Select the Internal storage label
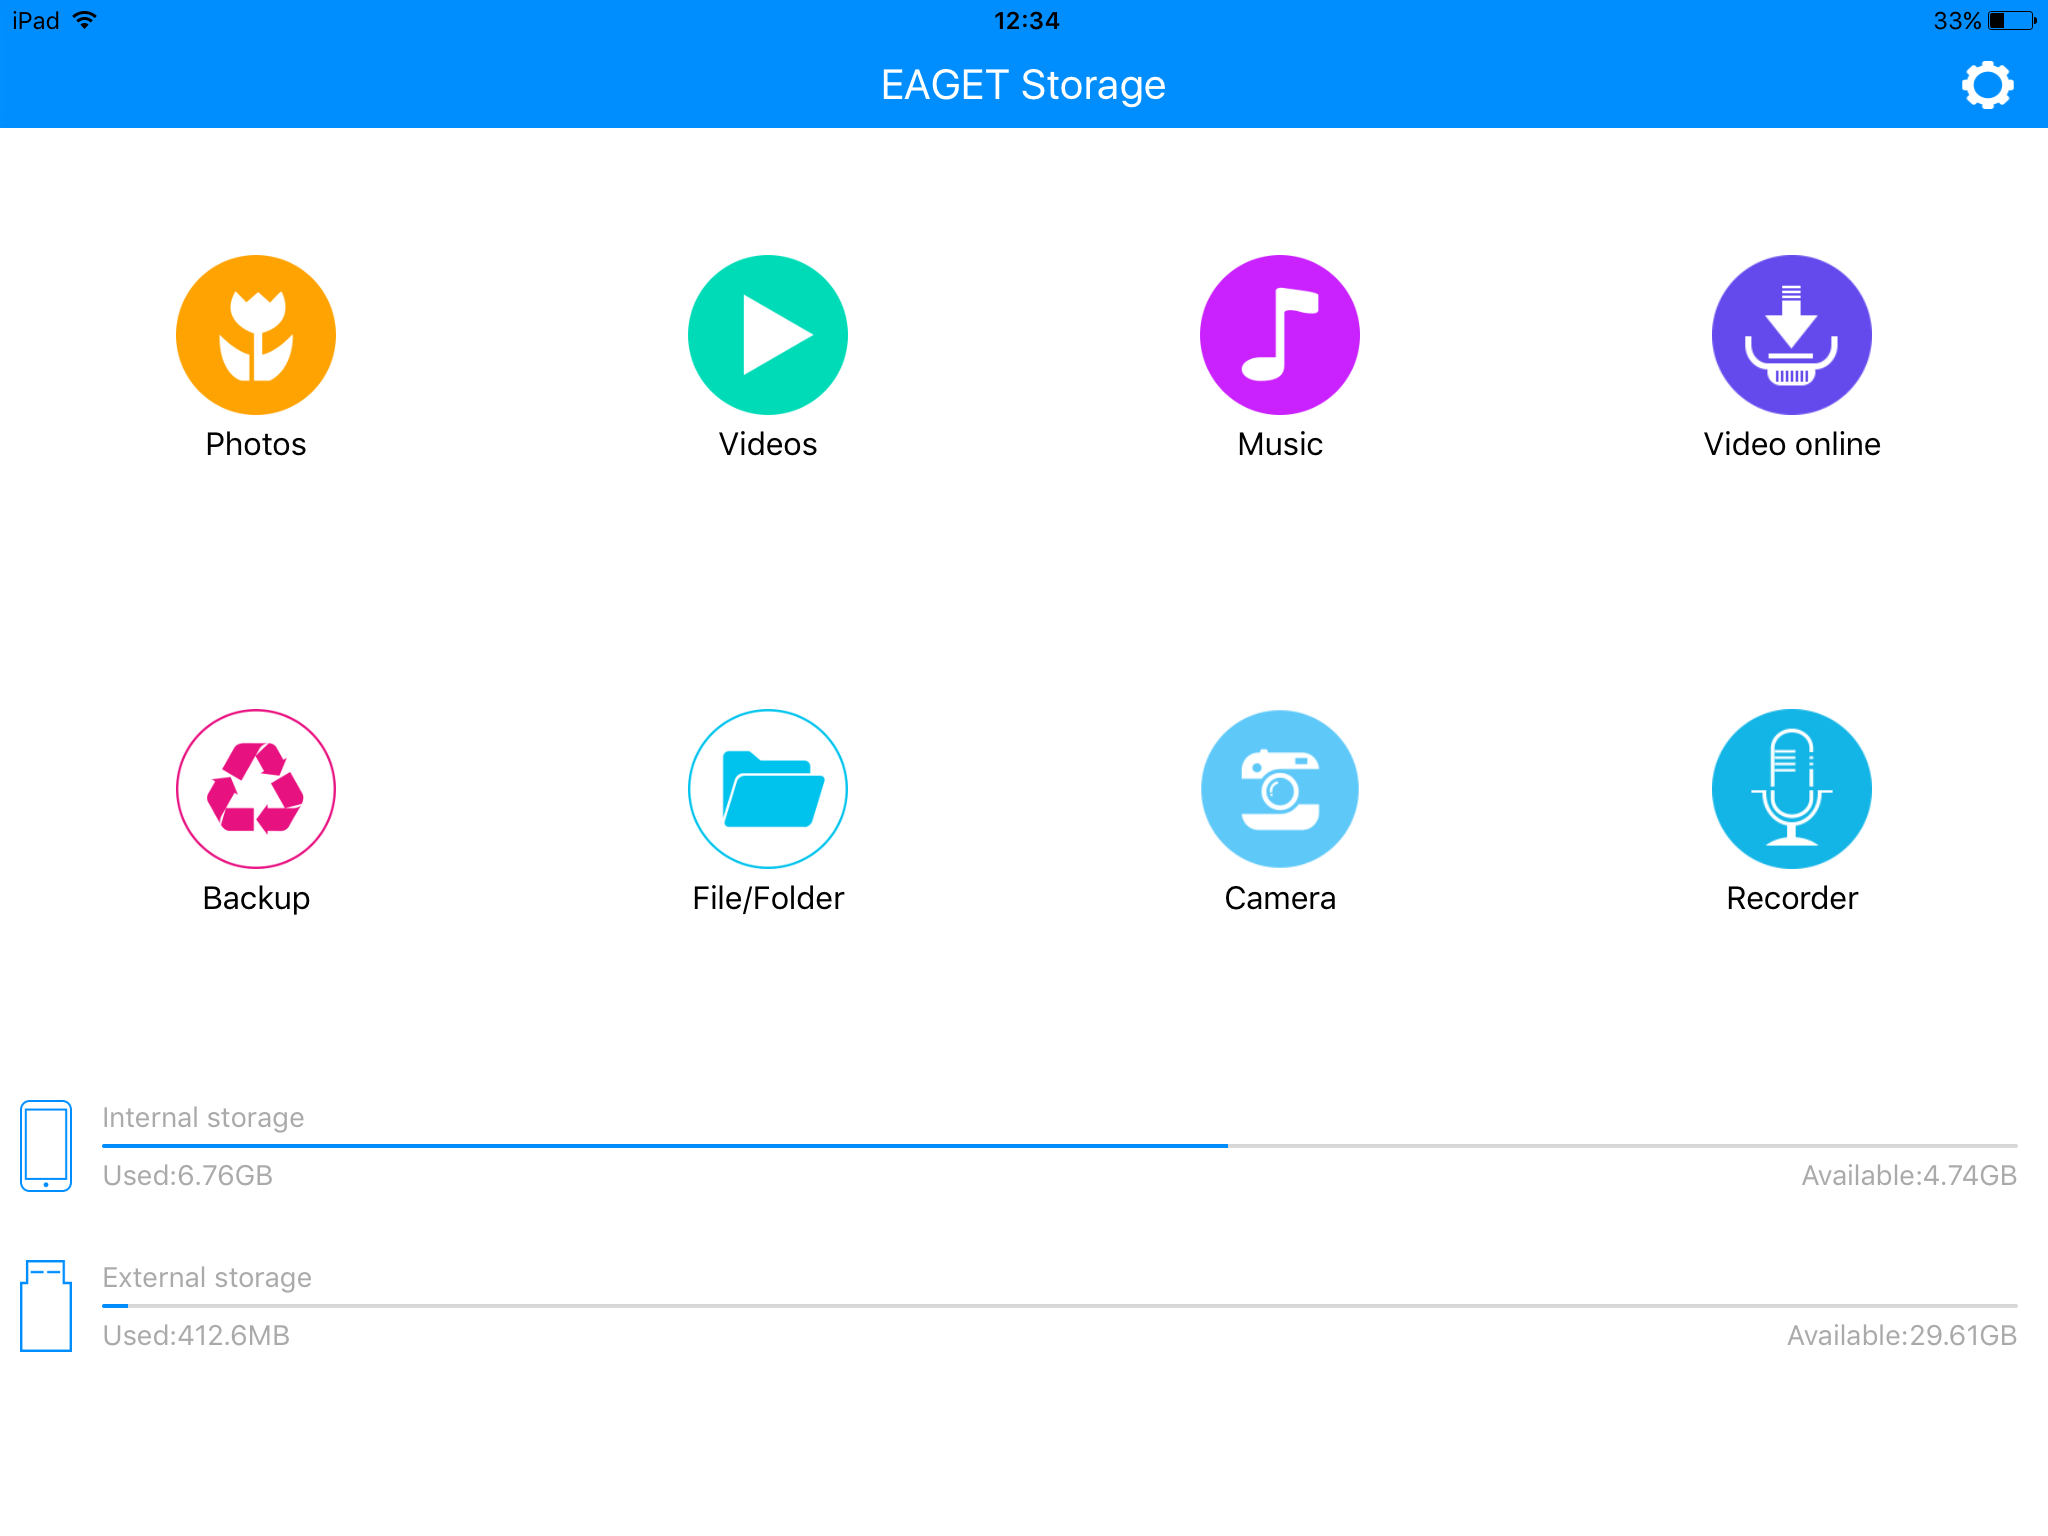The height and width of the screenshot is (1536, 2048). tap(203, 1117)
